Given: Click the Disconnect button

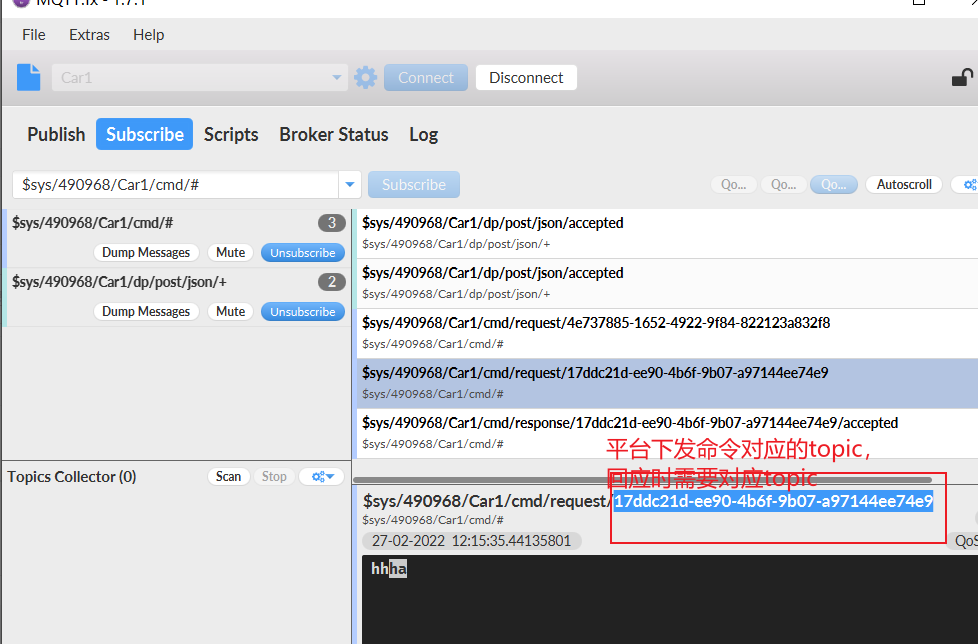Looking at the screenshot, I should coord(526,77).
